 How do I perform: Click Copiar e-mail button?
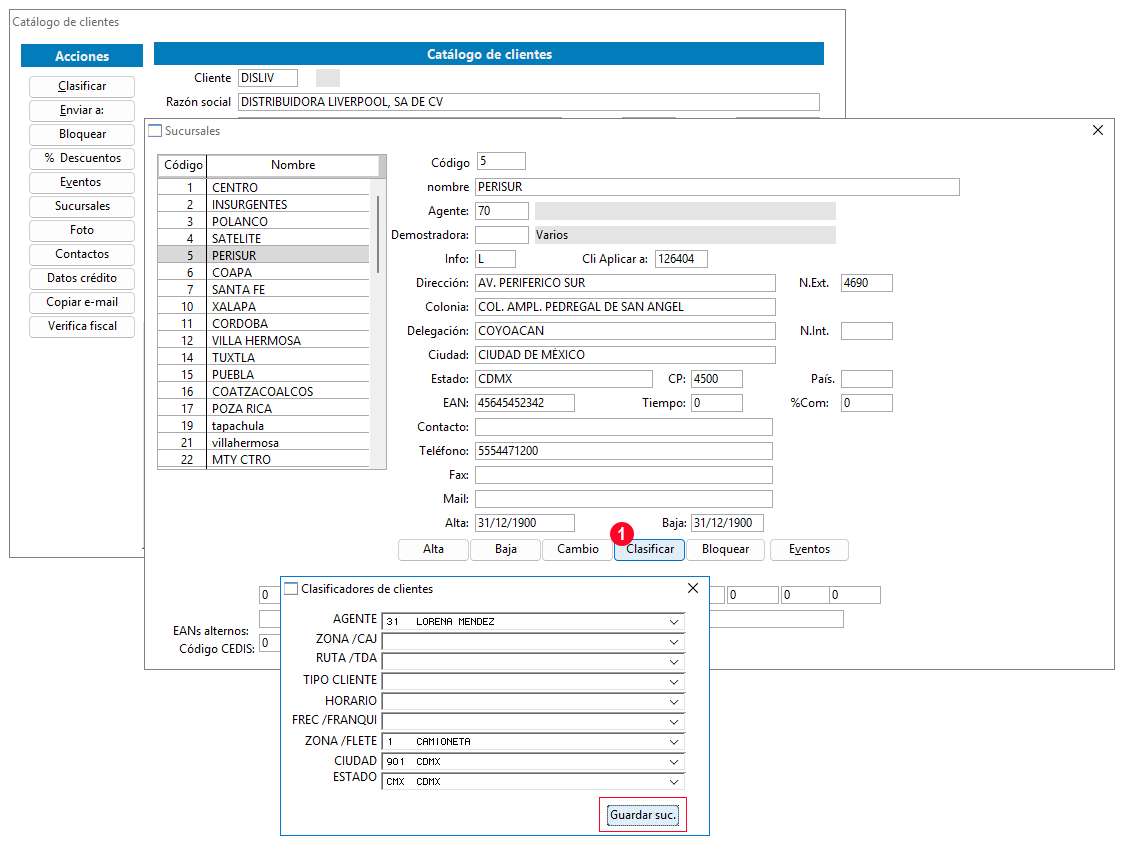[82, 302]
